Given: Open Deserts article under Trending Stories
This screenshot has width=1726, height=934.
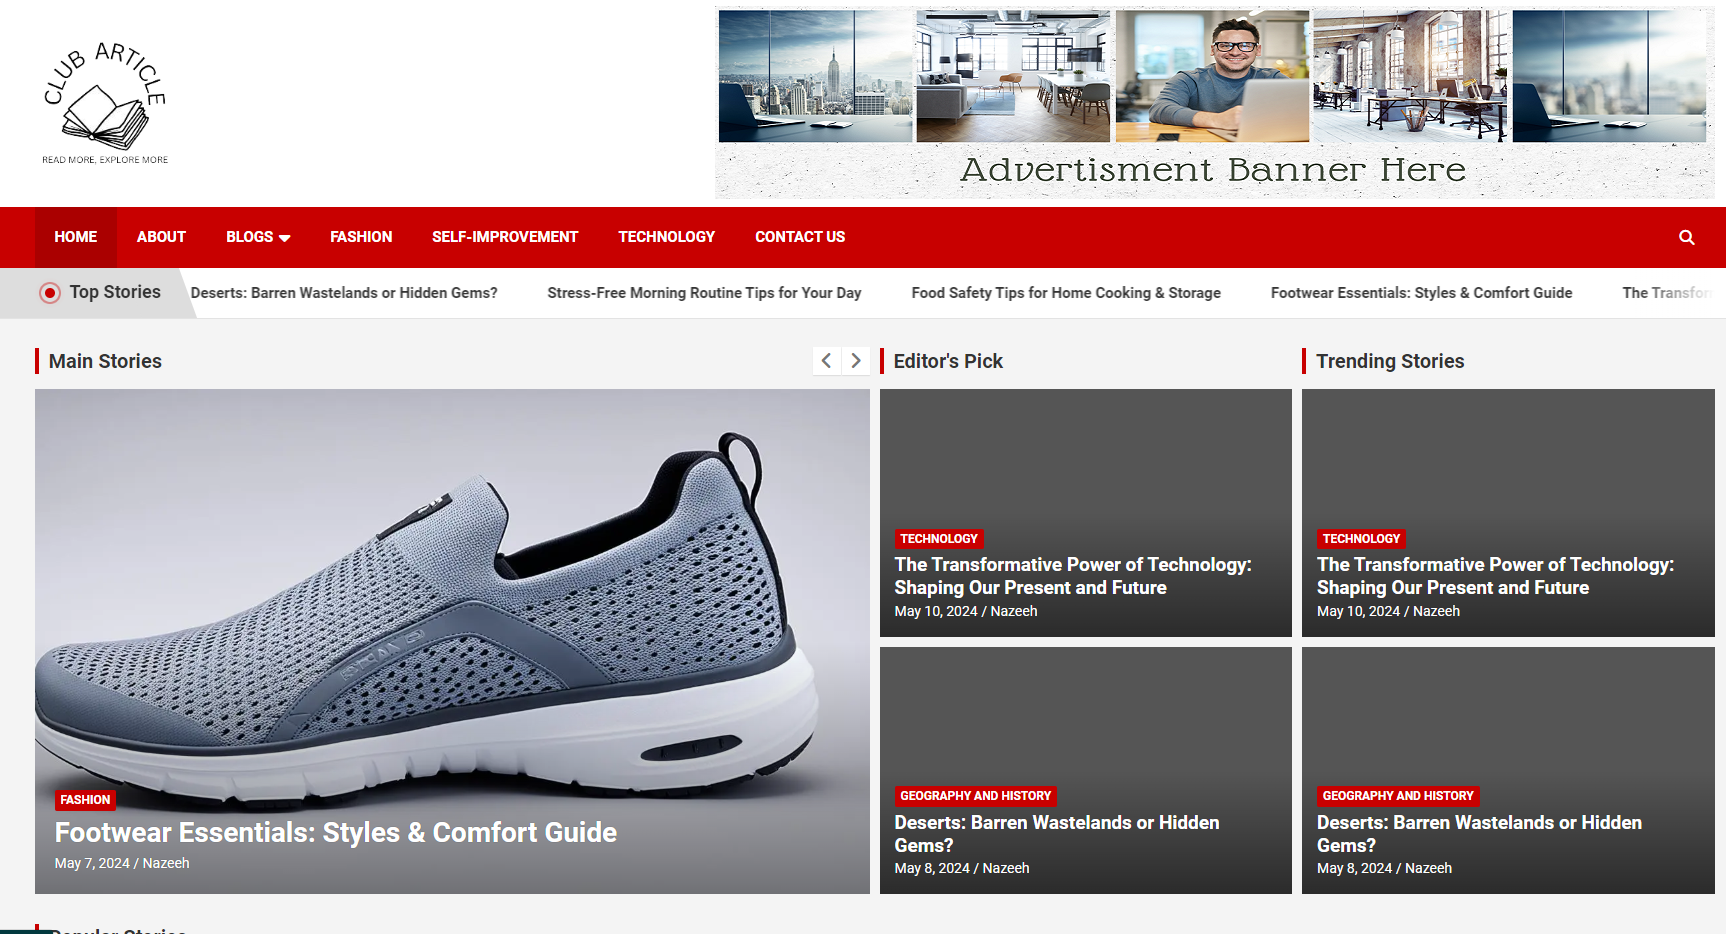Looking at the screenshot, I should click(x=1479, y=834).
